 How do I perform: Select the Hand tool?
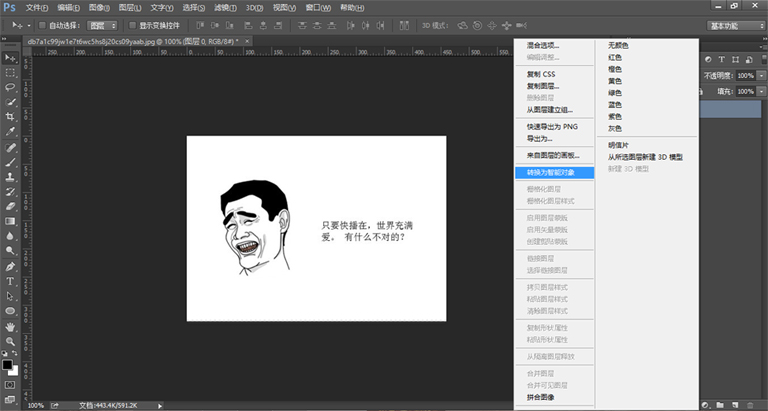point(10,327)
